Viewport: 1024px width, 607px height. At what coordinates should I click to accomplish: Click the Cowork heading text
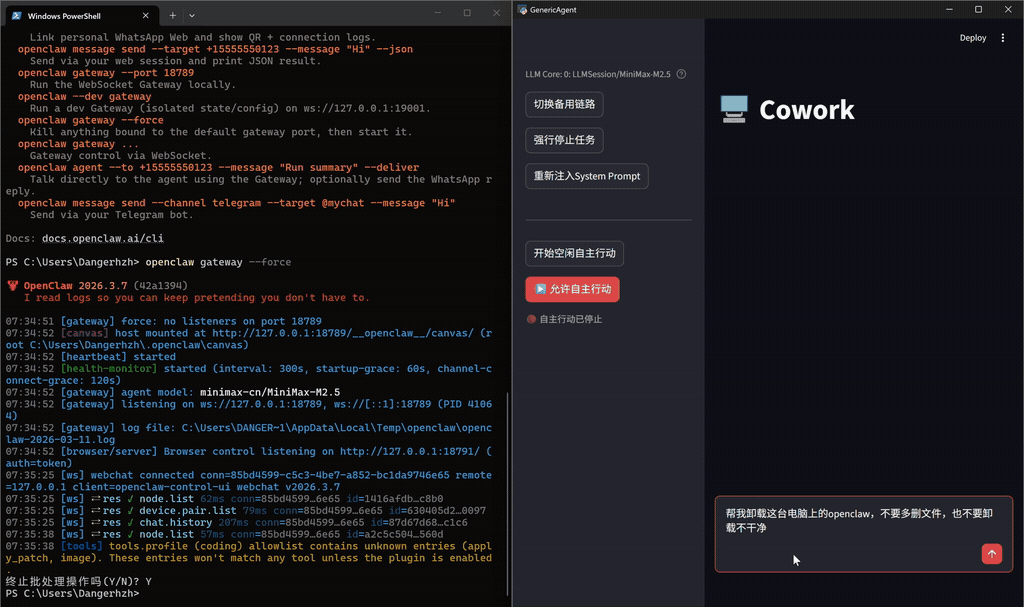[807, 110]
